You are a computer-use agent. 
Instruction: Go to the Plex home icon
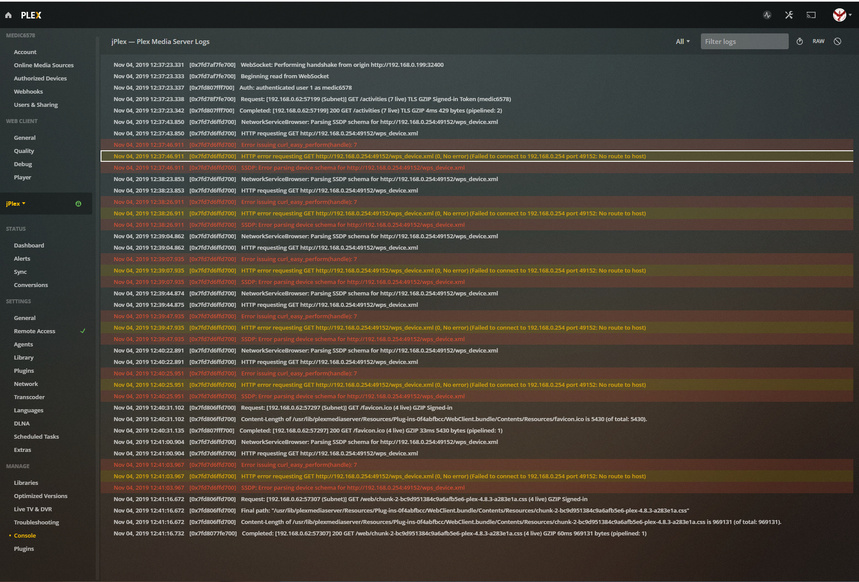(x=8, y=15)
